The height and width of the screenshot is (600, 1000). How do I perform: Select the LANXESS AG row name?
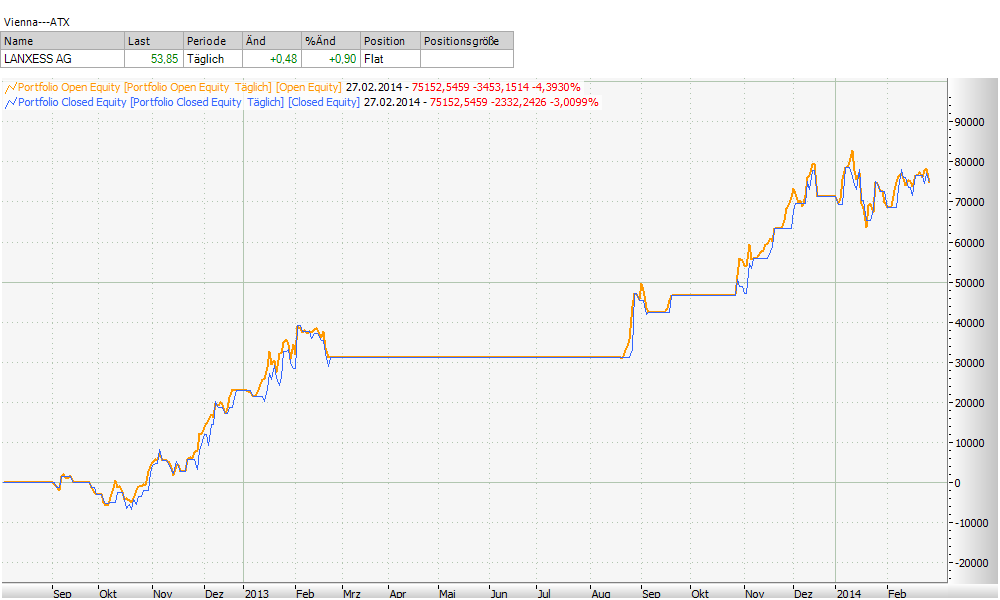tap(38, 59)
